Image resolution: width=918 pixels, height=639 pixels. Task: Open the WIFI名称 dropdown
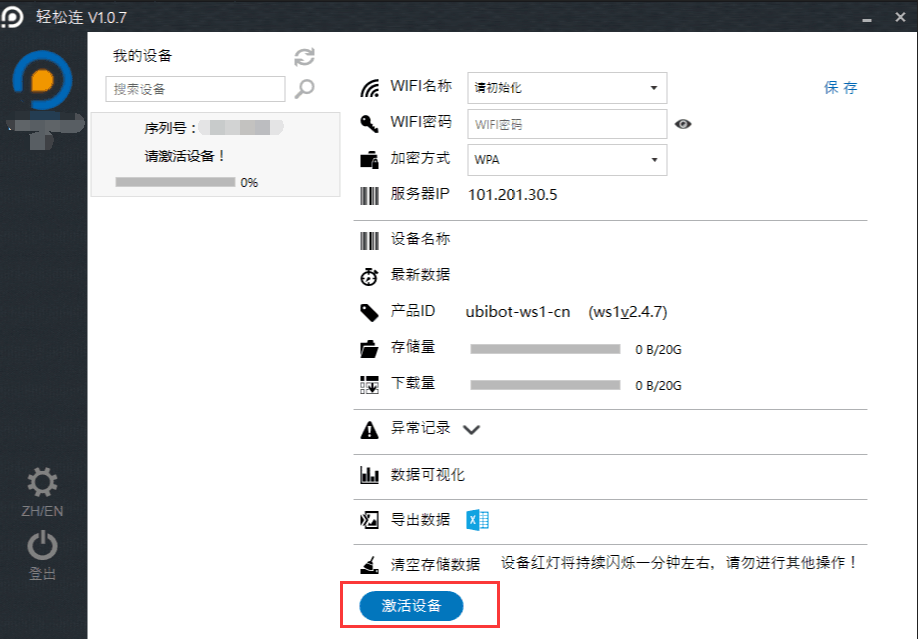(x=567, y=88)
